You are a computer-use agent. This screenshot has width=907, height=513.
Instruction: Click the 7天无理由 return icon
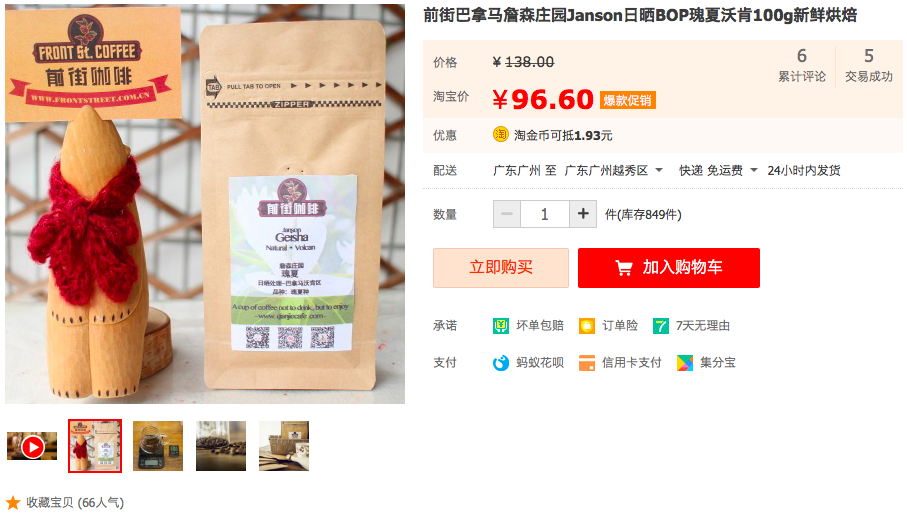point(661,326)
